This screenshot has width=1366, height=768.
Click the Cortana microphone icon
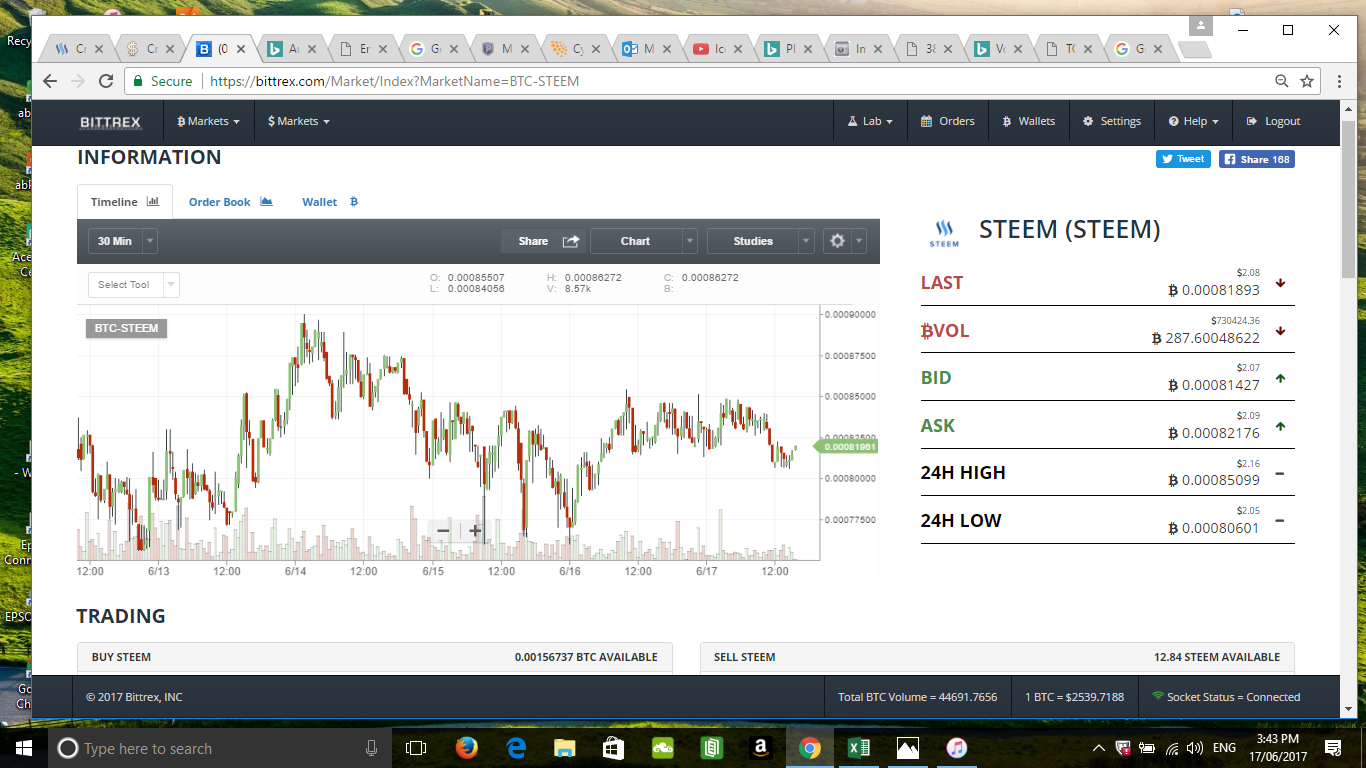371,748
